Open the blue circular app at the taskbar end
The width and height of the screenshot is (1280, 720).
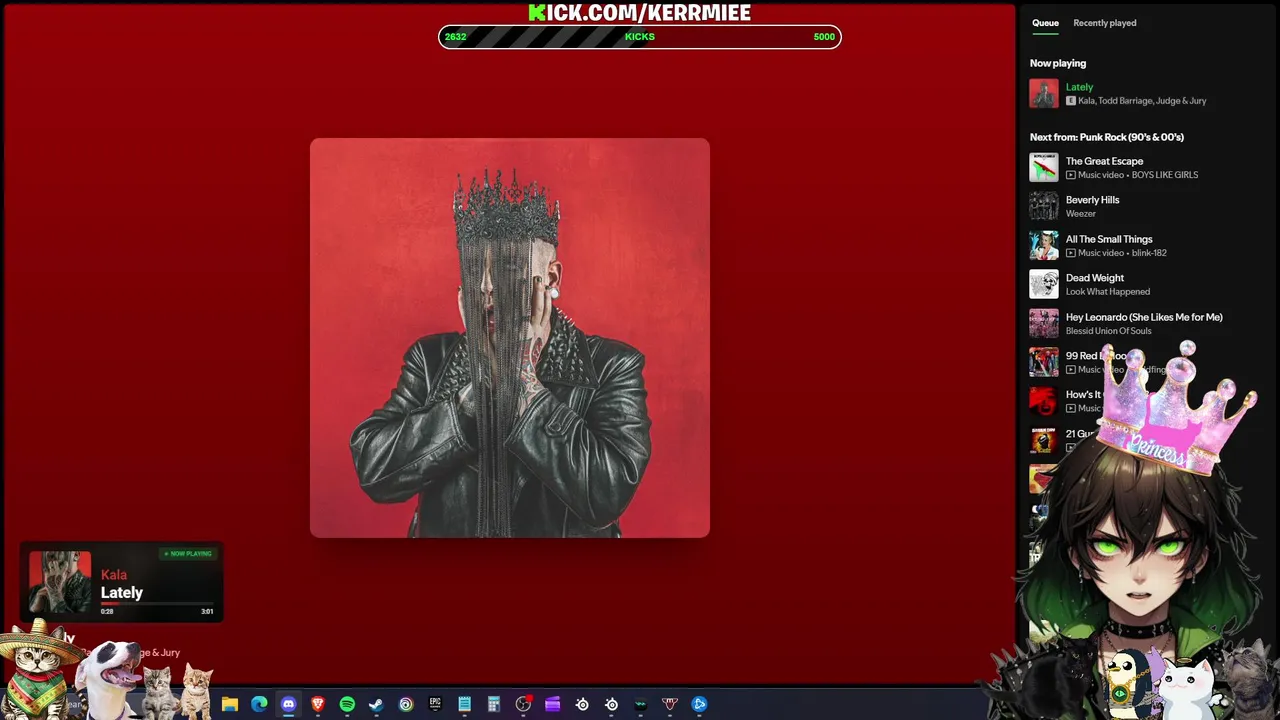pyautogui.click(x=699, y=704)
